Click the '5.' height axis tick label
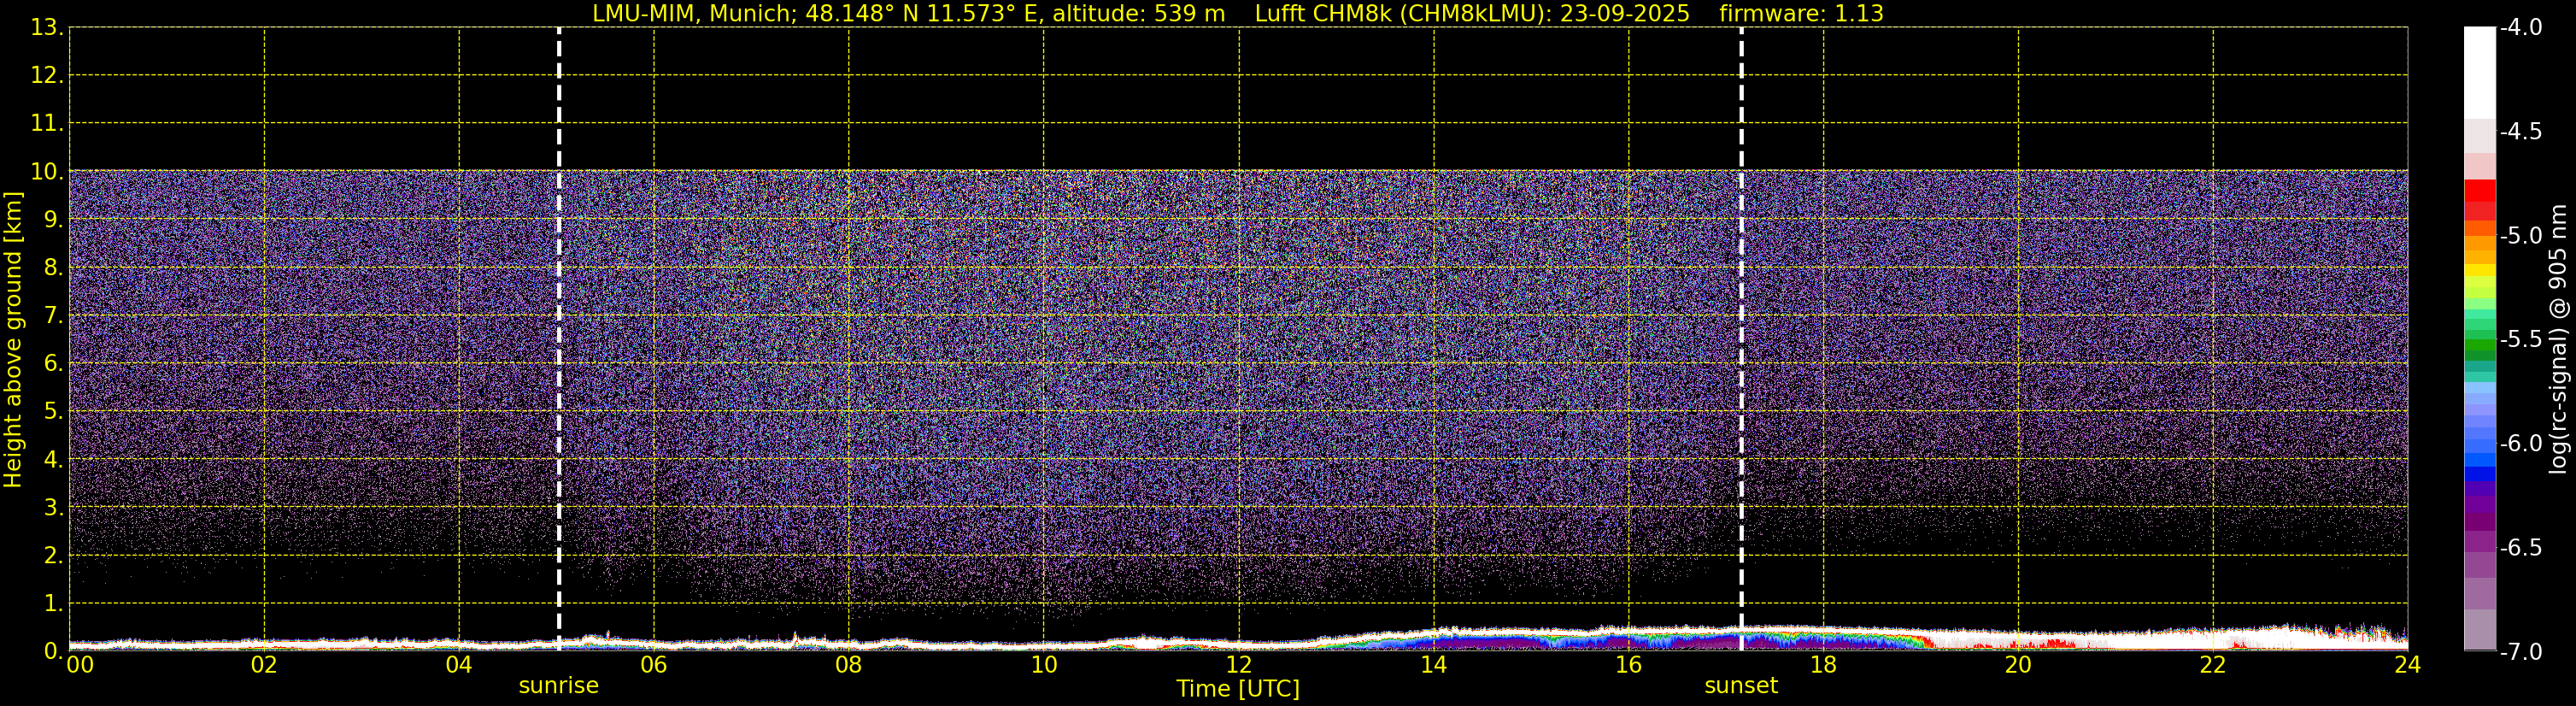 coord(53,412)
